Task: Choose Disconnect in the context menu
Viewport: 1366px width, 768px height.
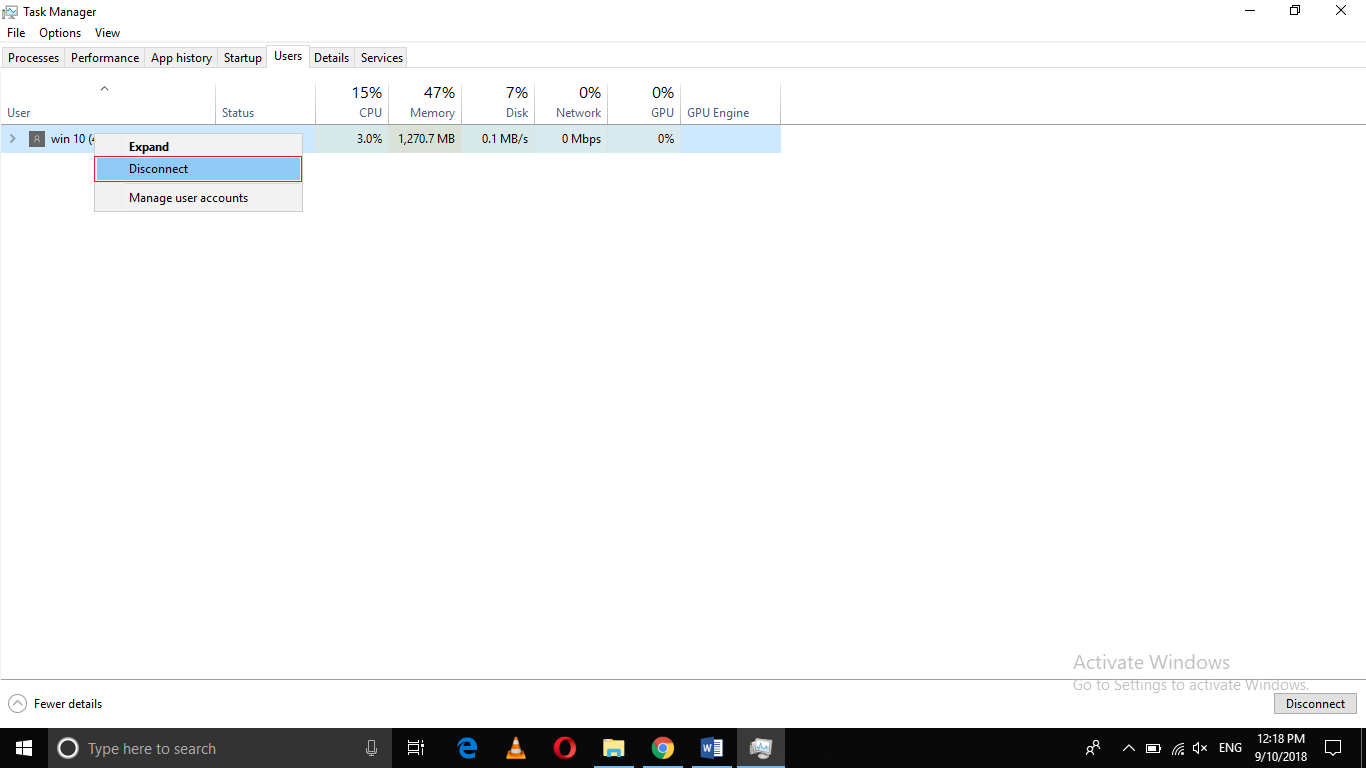Action: coord(158,168)
